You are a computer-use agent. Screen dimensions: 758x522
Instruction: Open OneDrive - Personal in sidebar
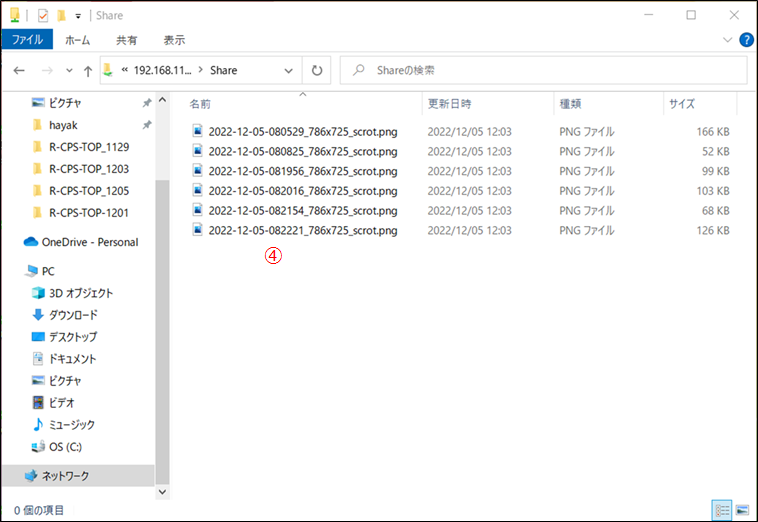pos(89,242)
